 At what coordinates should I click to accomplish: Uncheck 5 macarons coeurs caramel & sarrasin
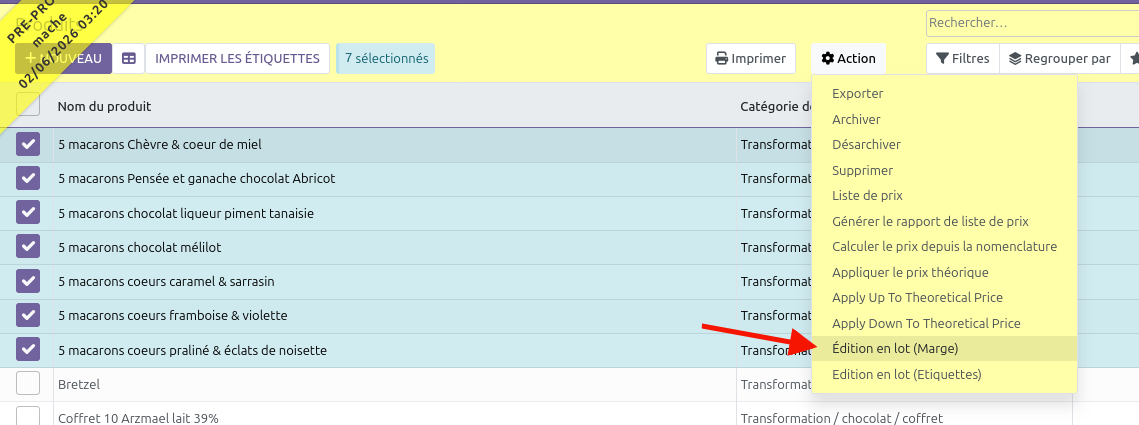[28, 281]
